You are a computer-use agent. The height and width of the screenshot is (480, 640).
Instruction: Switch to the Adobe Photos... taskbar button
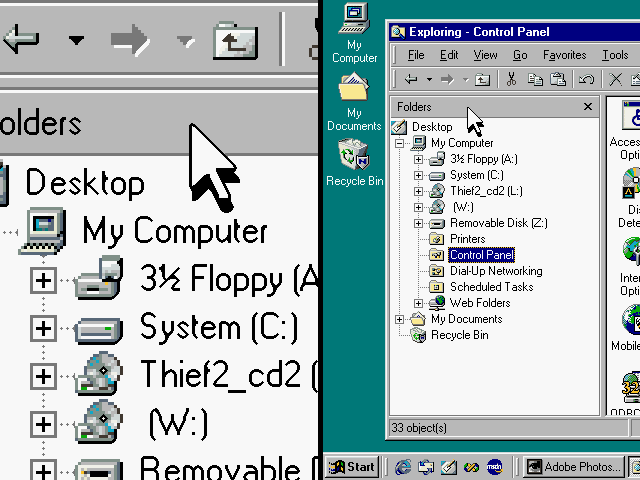point(574,467)
